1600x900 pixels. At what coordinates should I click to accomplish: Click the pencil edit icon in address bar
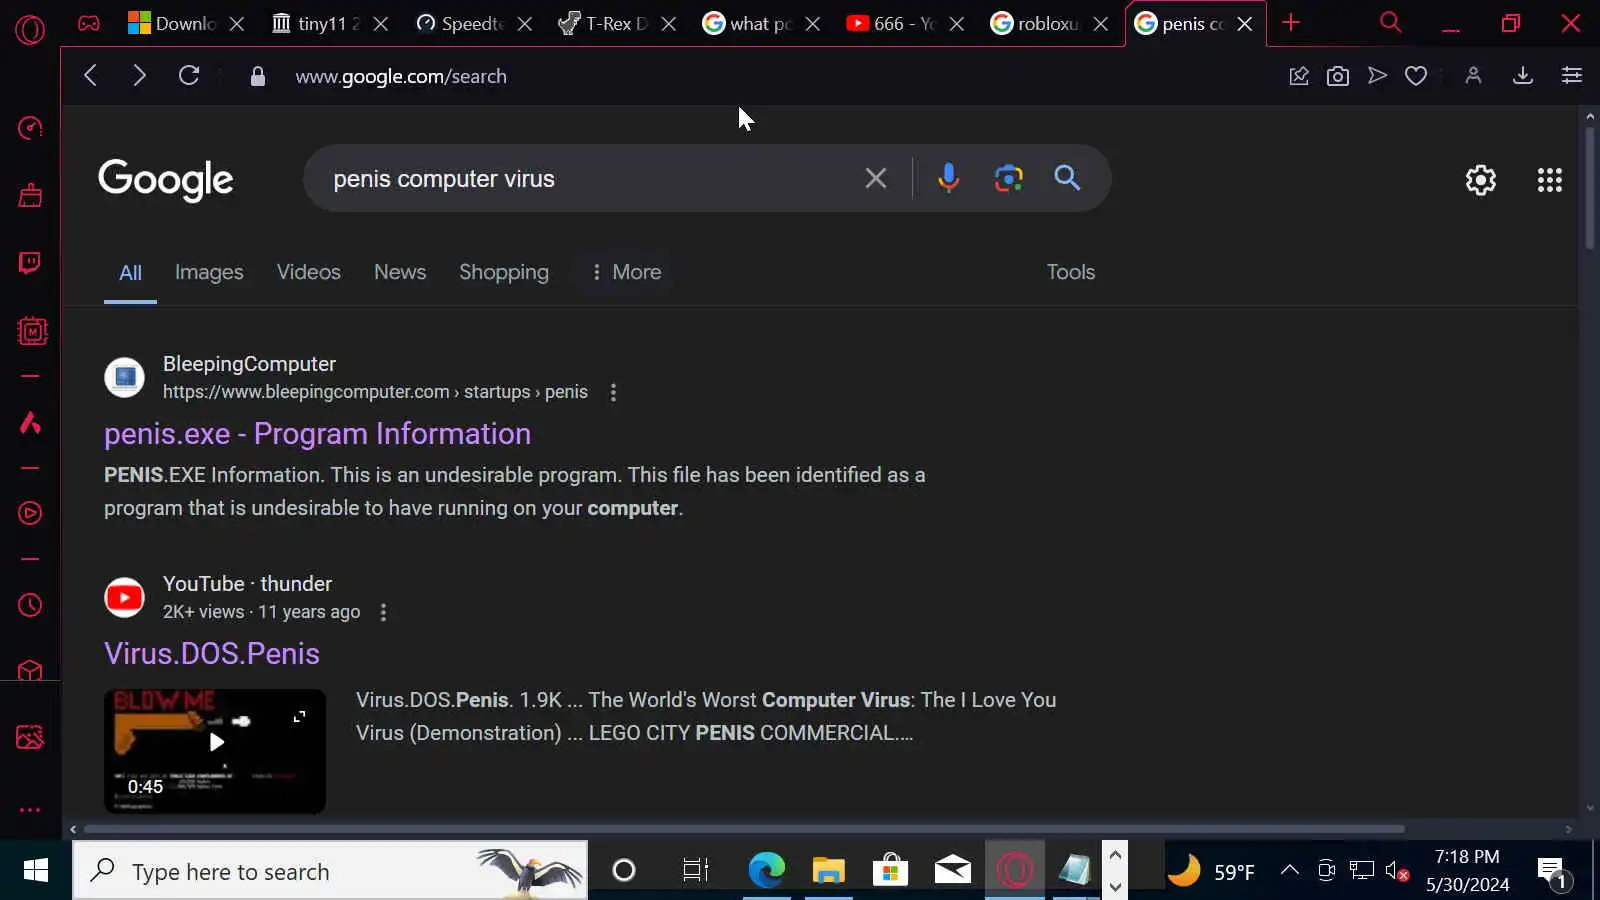(1299, 76)
